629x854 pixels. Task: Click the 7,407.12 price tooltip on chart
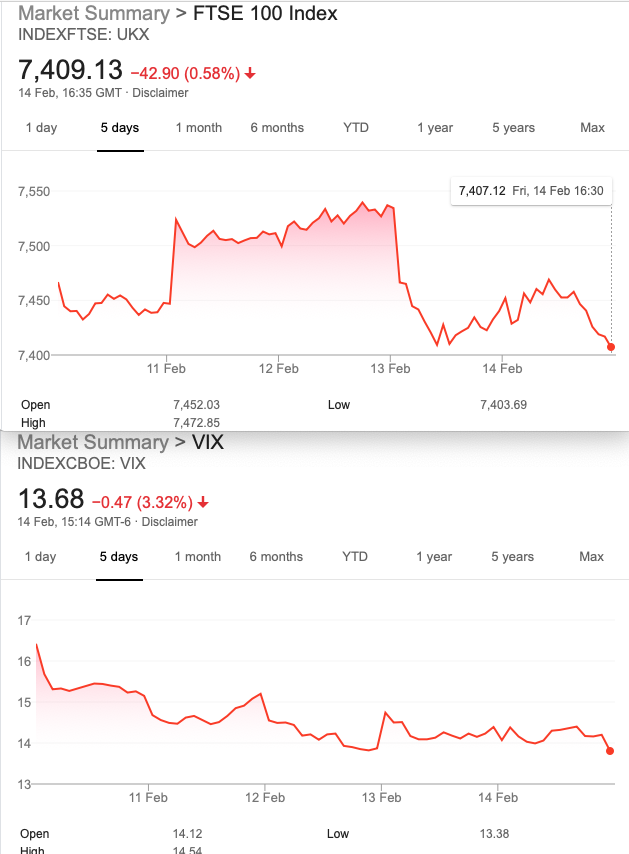[x=531, y=191]
